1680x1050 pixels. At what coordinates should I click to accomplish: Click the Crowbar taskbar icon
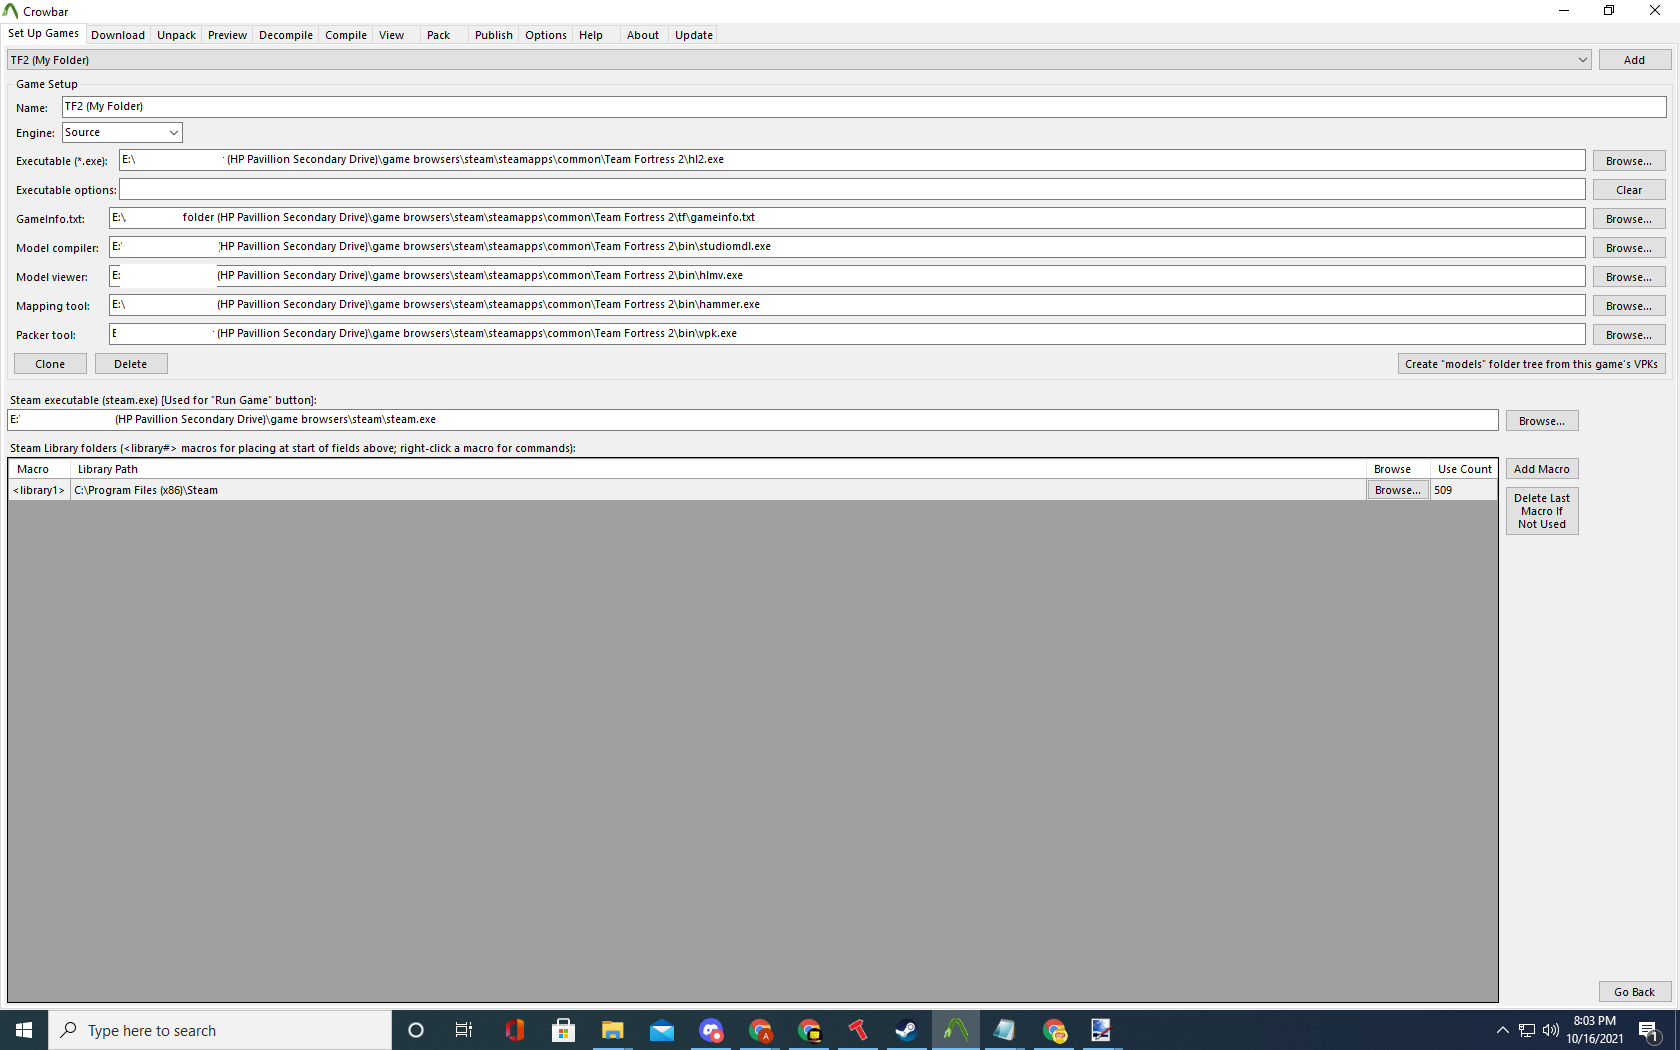pos(956,1030)
